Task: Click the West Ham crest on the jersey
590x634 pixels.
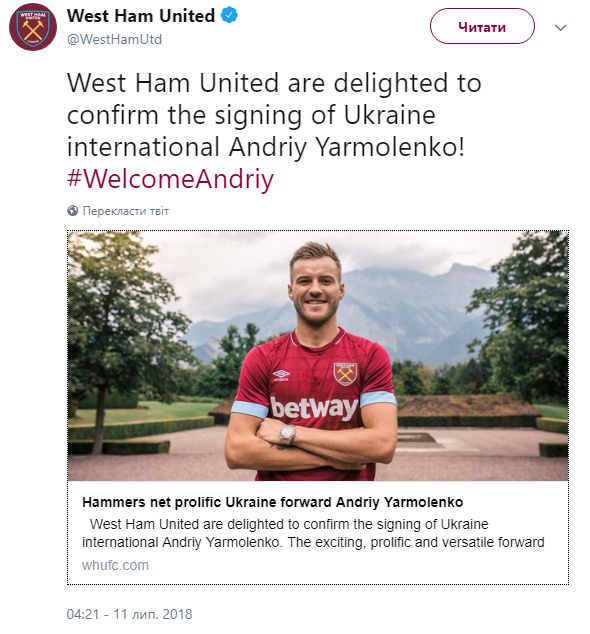Action: tap(345, 374)
